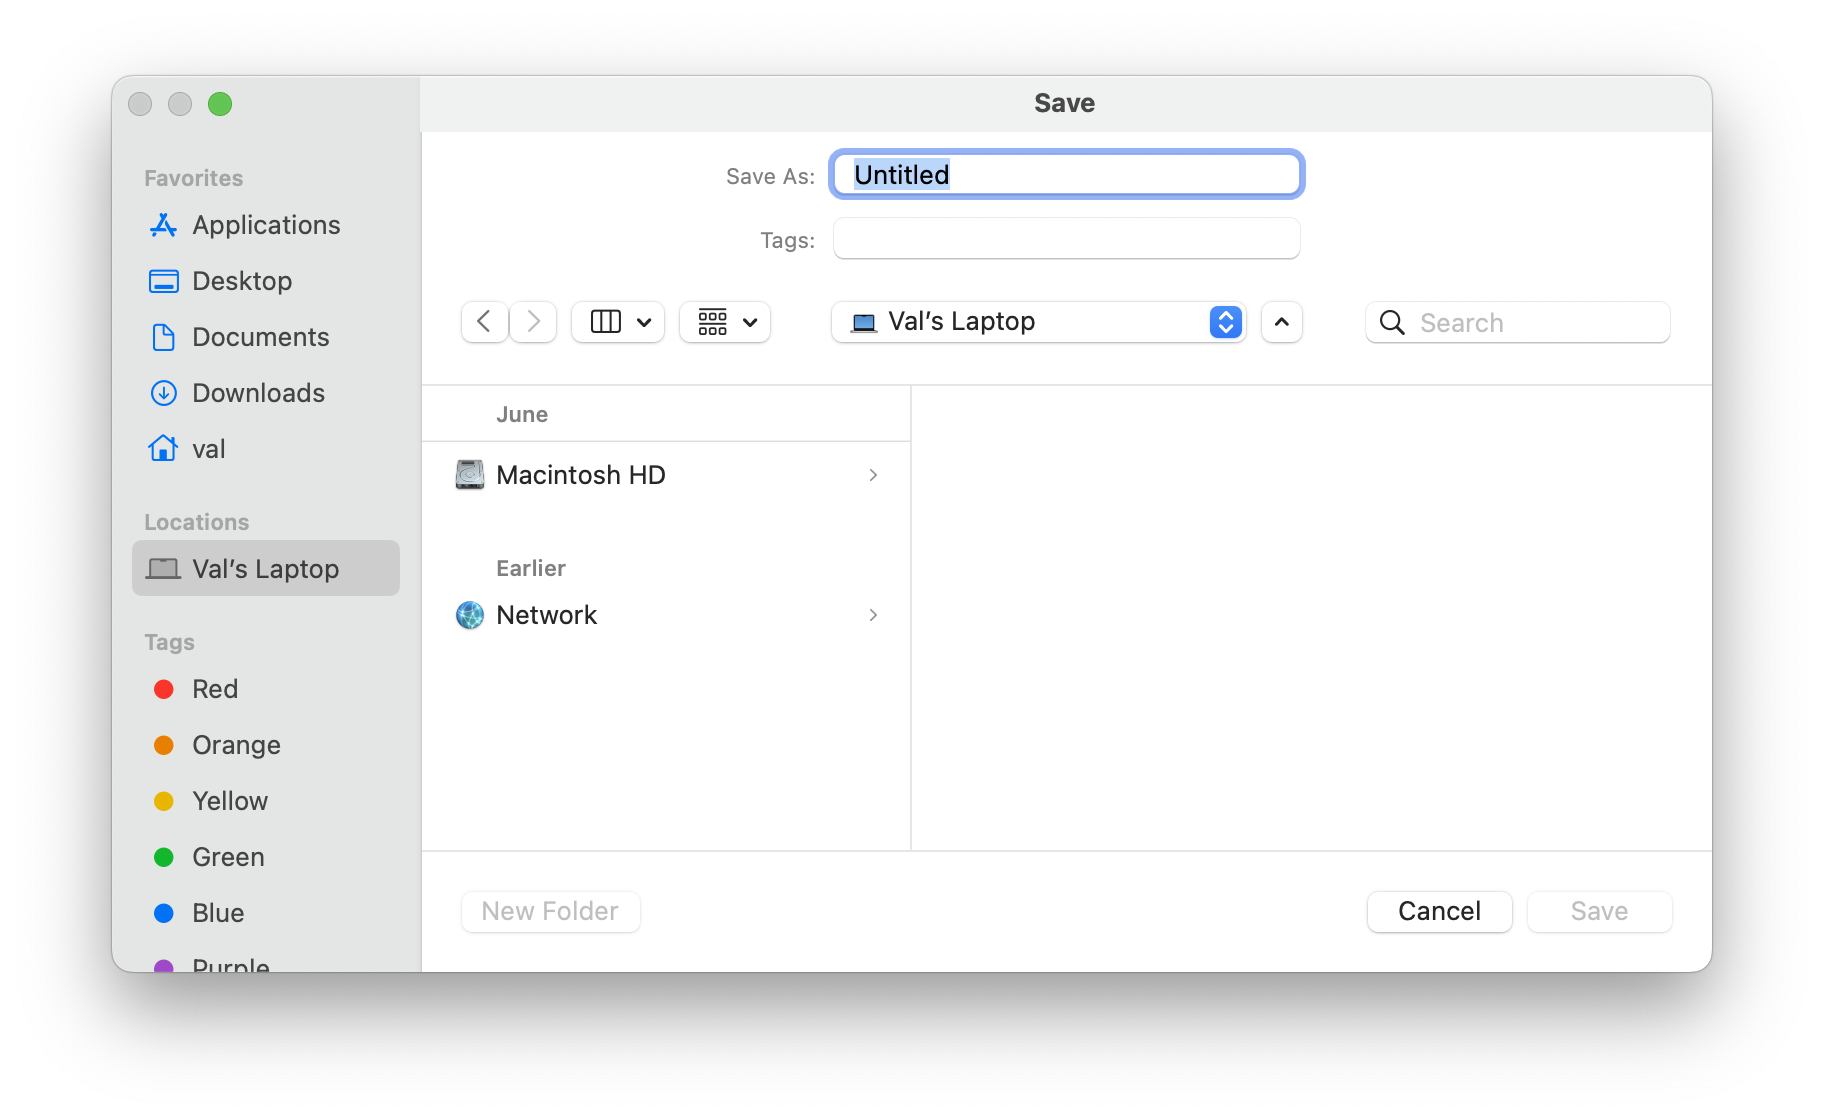
Task: Open the grouping options dropdown
Action: click(724, 322)
